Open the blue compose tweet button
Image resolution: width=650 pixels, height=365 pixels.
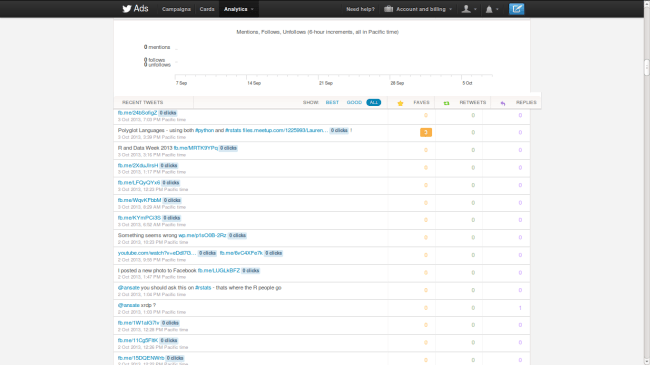tap(517, 9)
